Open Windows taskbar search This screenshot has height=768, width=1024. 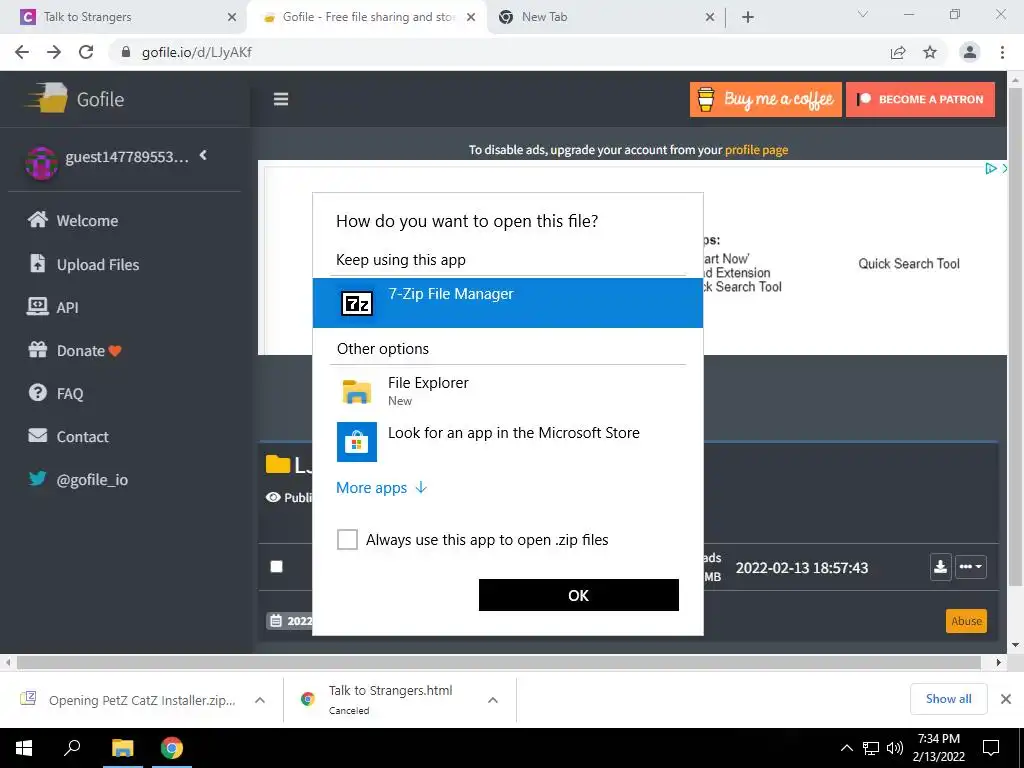point(72,748)
